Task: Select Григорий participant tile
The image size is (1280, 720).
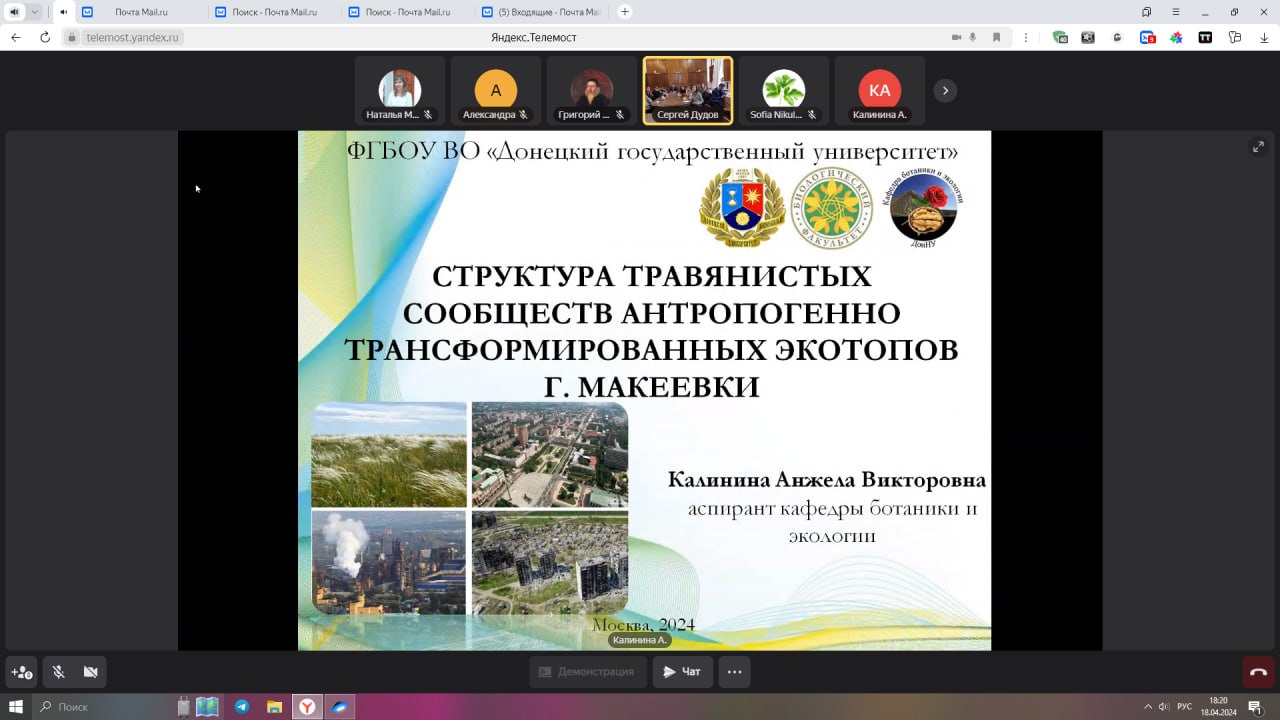Action: point(592,90)
